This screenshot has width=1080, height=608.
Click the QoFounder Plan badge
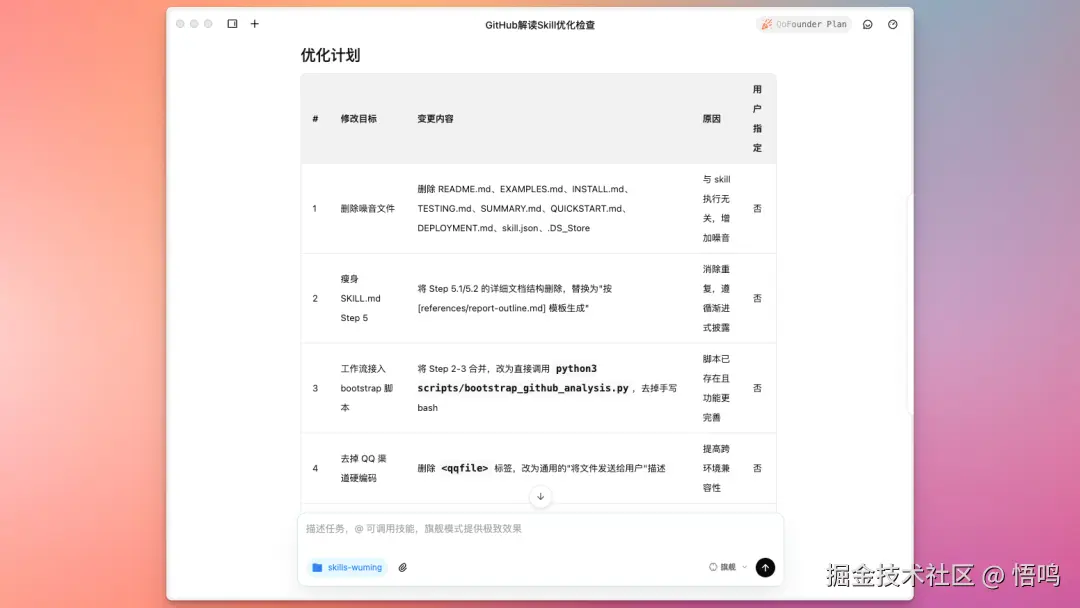tap(803, 24)
